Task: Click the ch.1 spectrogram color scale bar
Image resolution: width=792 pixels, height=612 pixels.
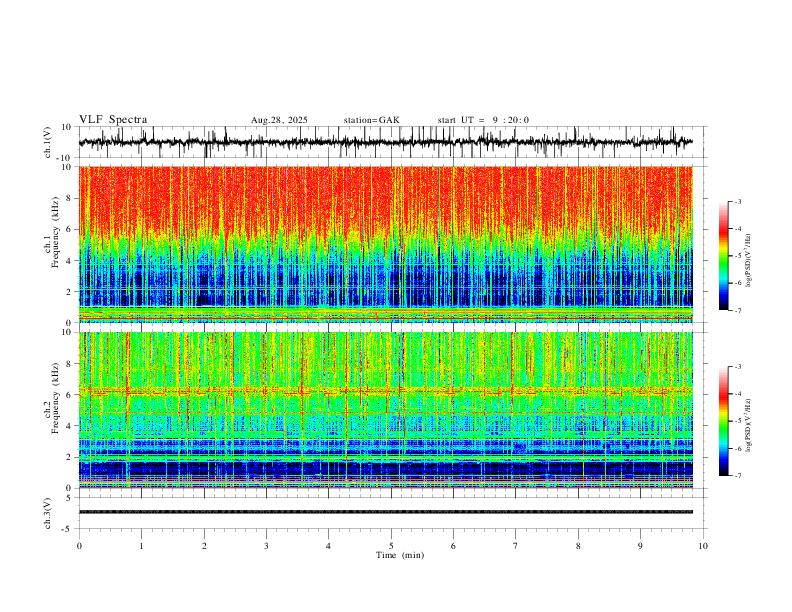Action: click(x=724, y=256)
